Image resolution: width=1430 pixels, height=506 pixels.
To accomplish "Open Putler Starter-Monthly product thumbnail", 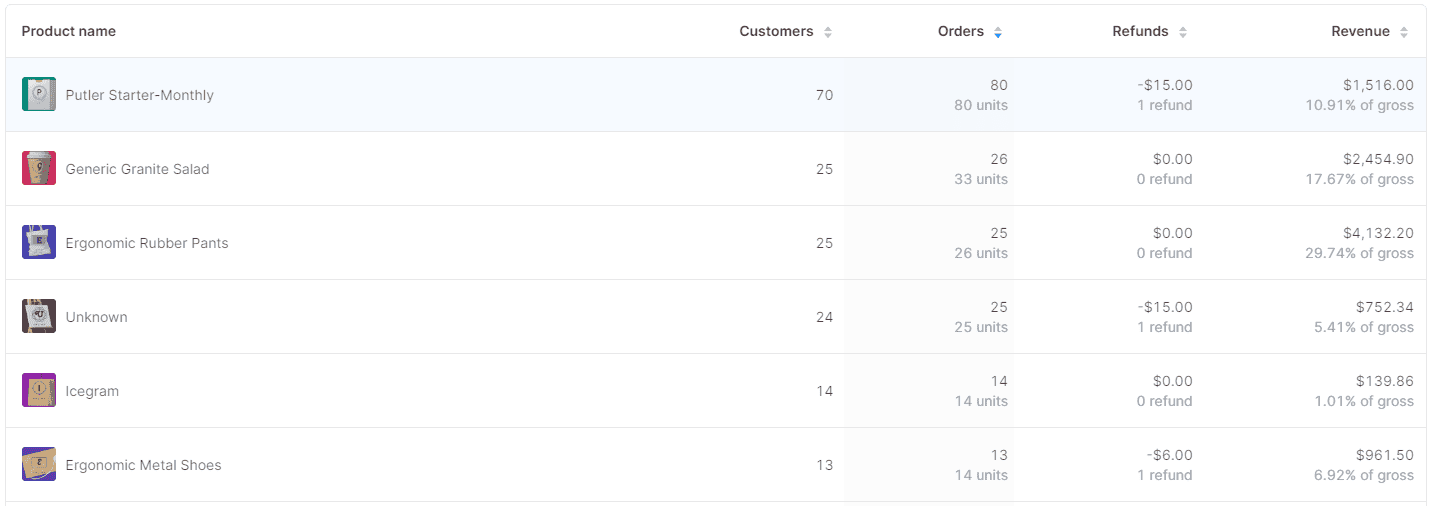I will coord(39,94).
